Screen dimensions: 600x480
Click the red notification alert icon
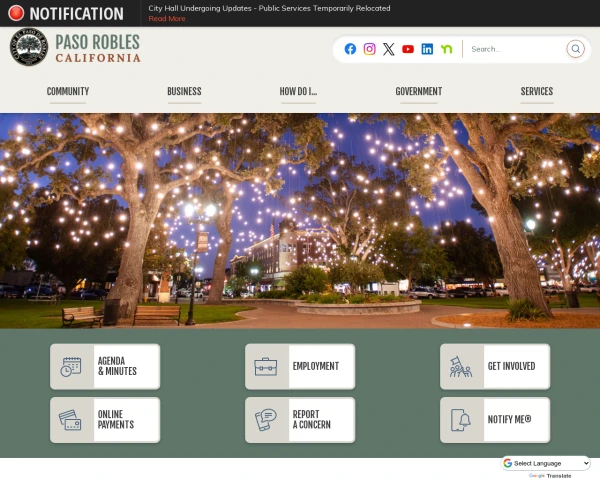tap(16, 13)
